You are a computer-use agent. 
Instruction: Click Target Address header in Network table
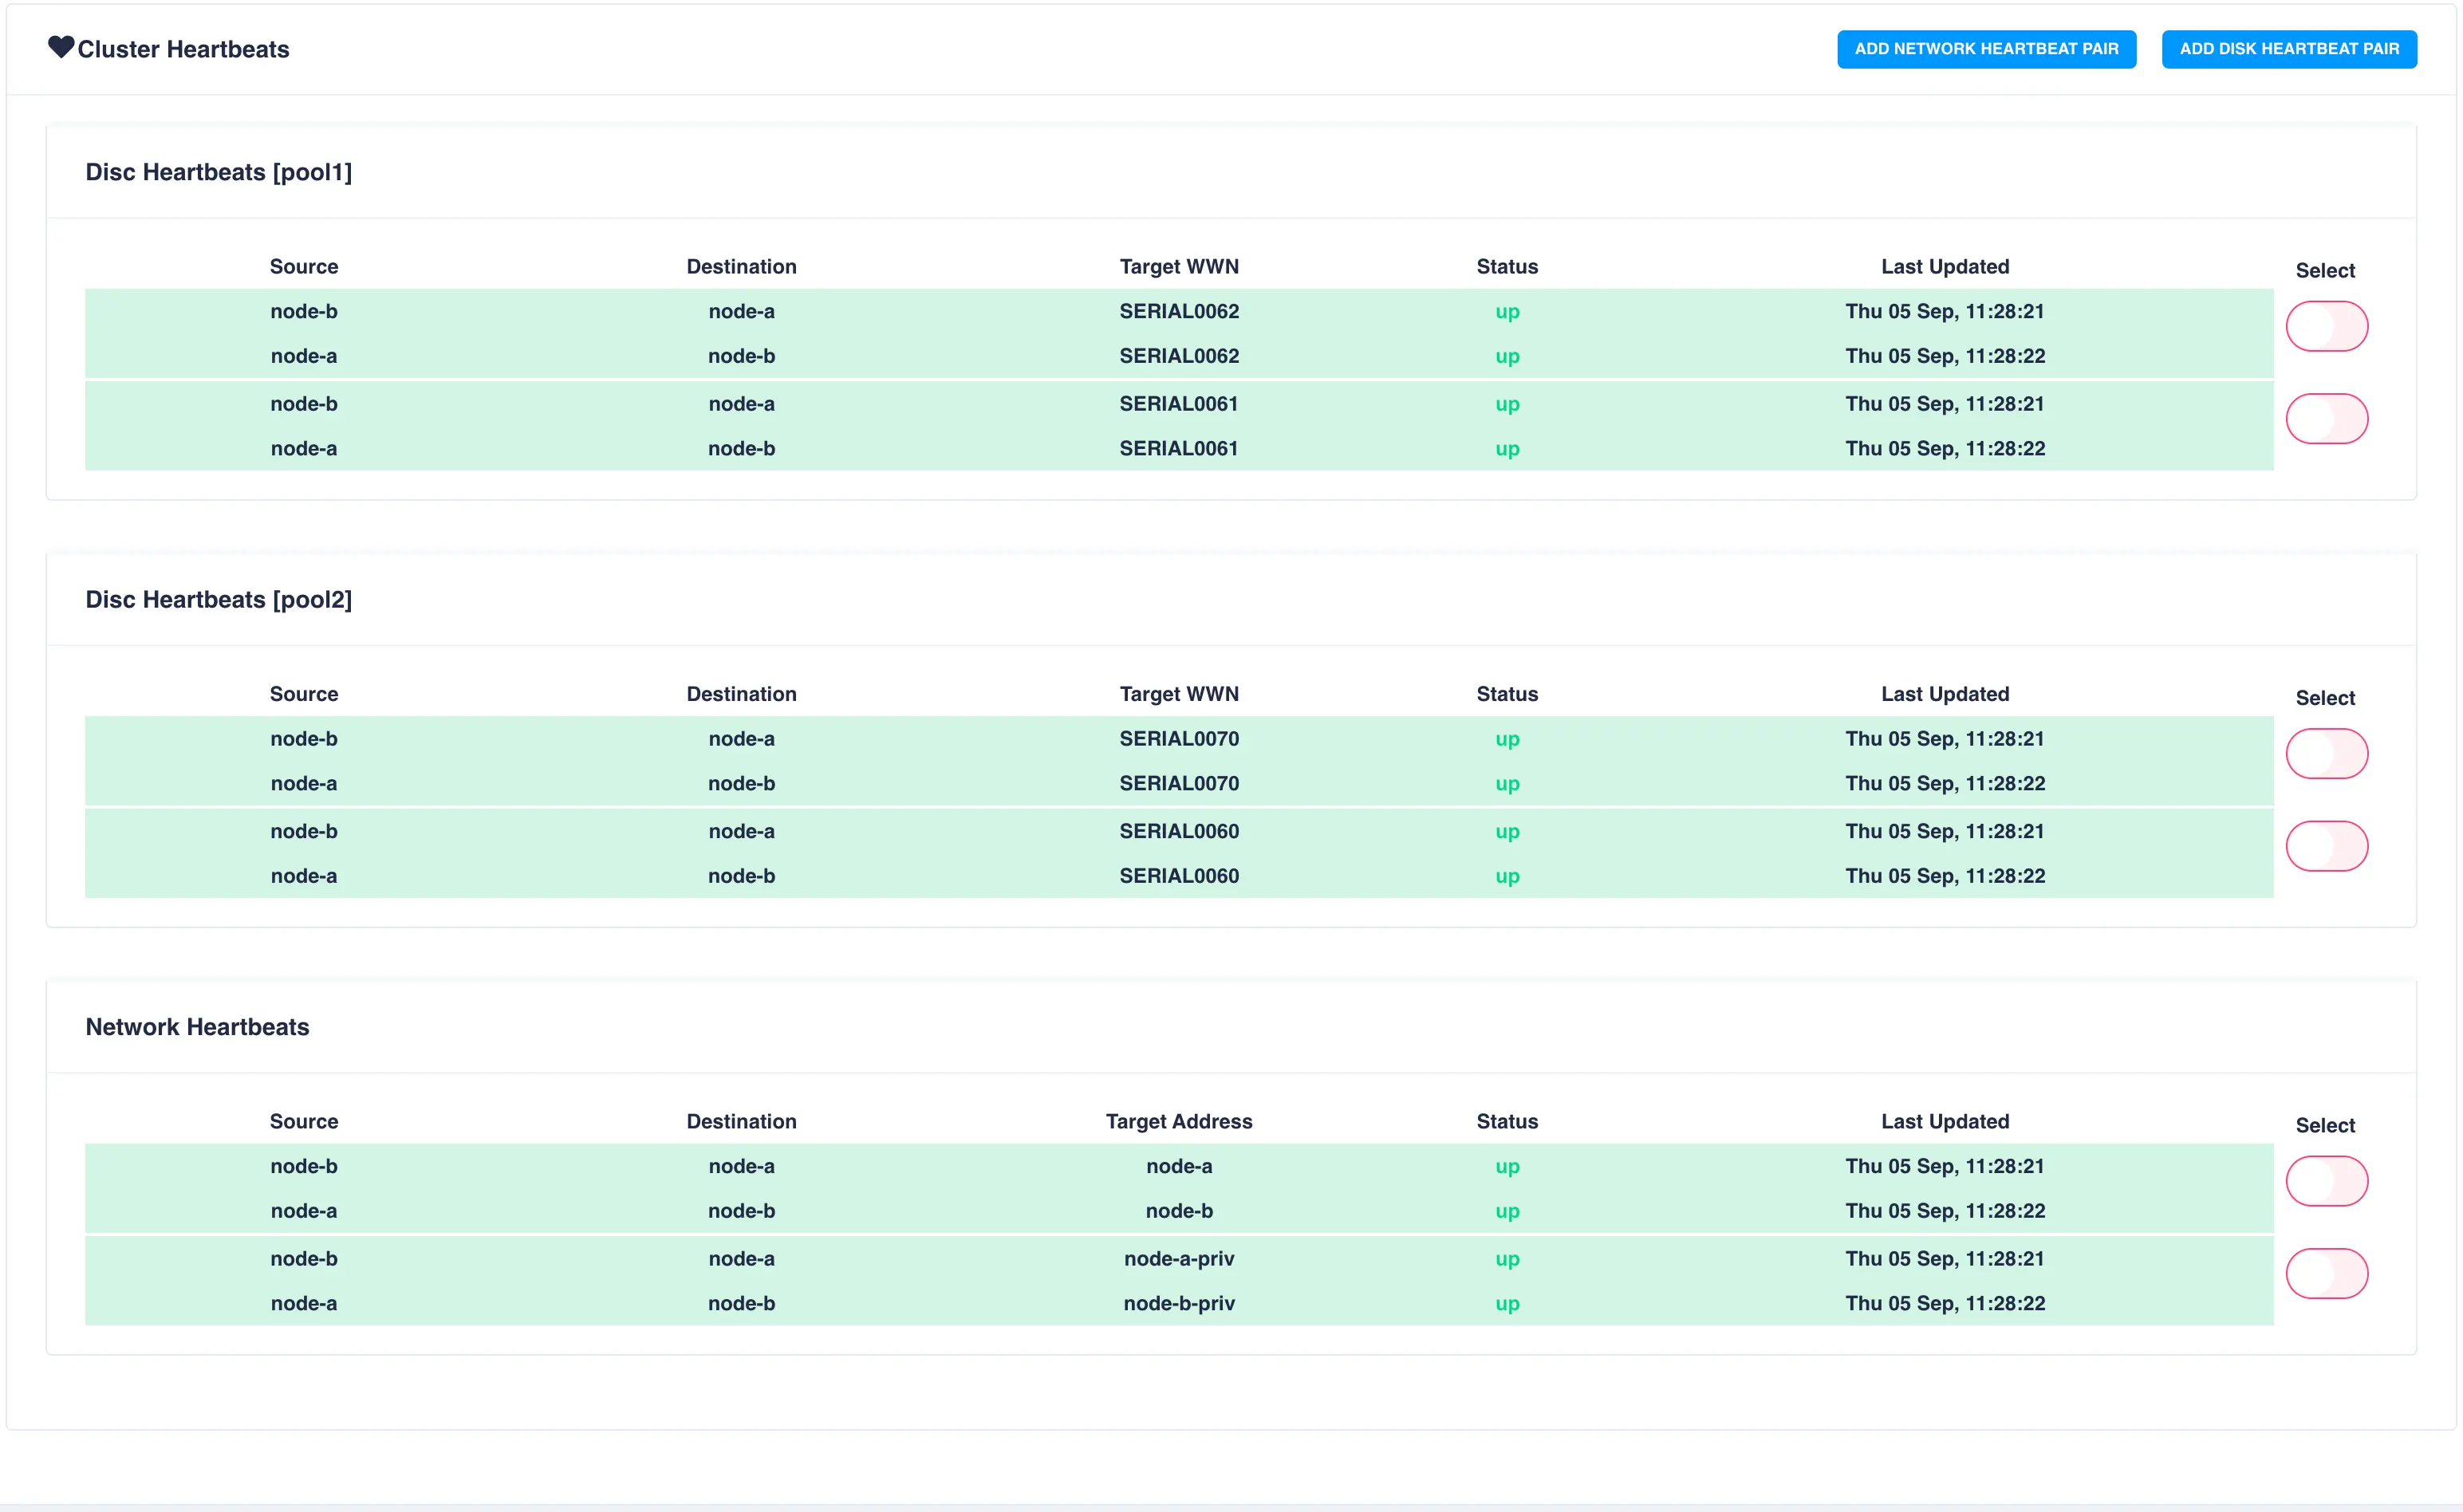click(1179, 1121)
